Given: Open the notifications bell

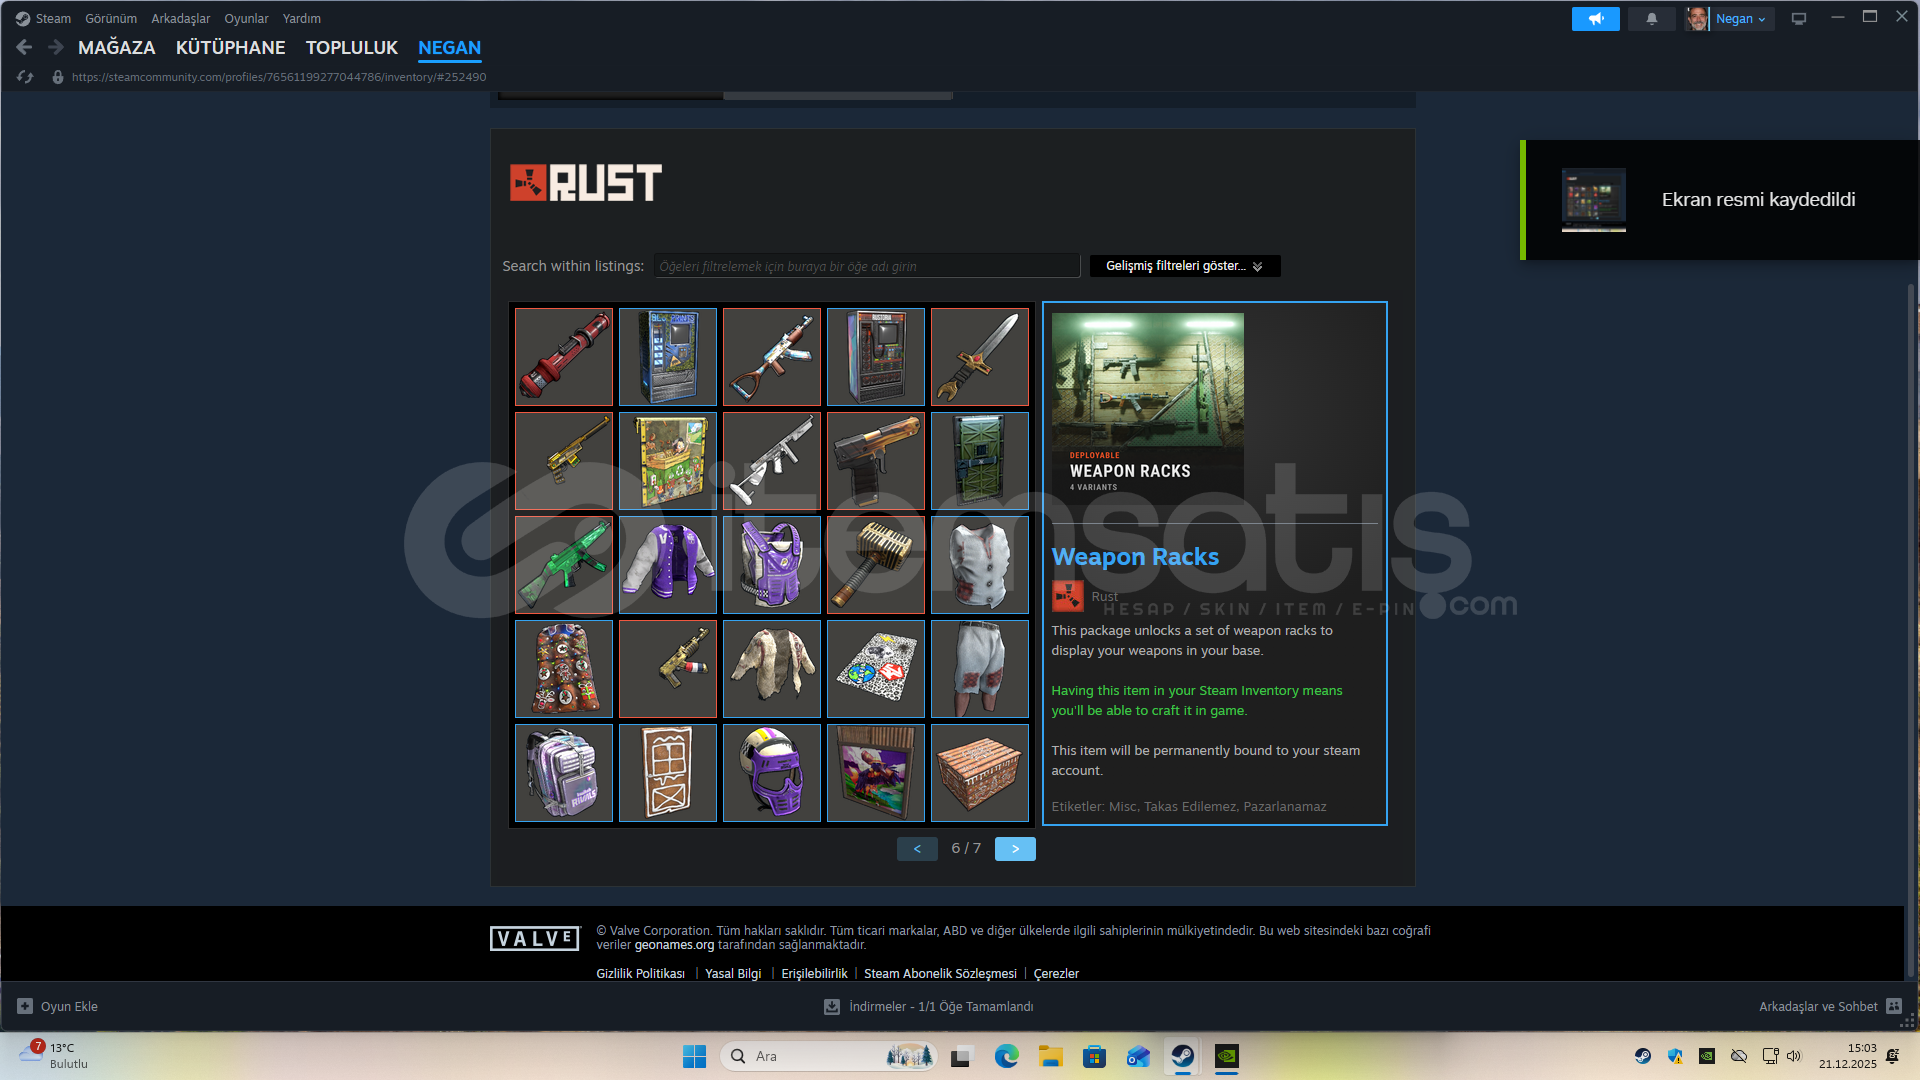Looking at the screenshot, I should (1651, 19).
